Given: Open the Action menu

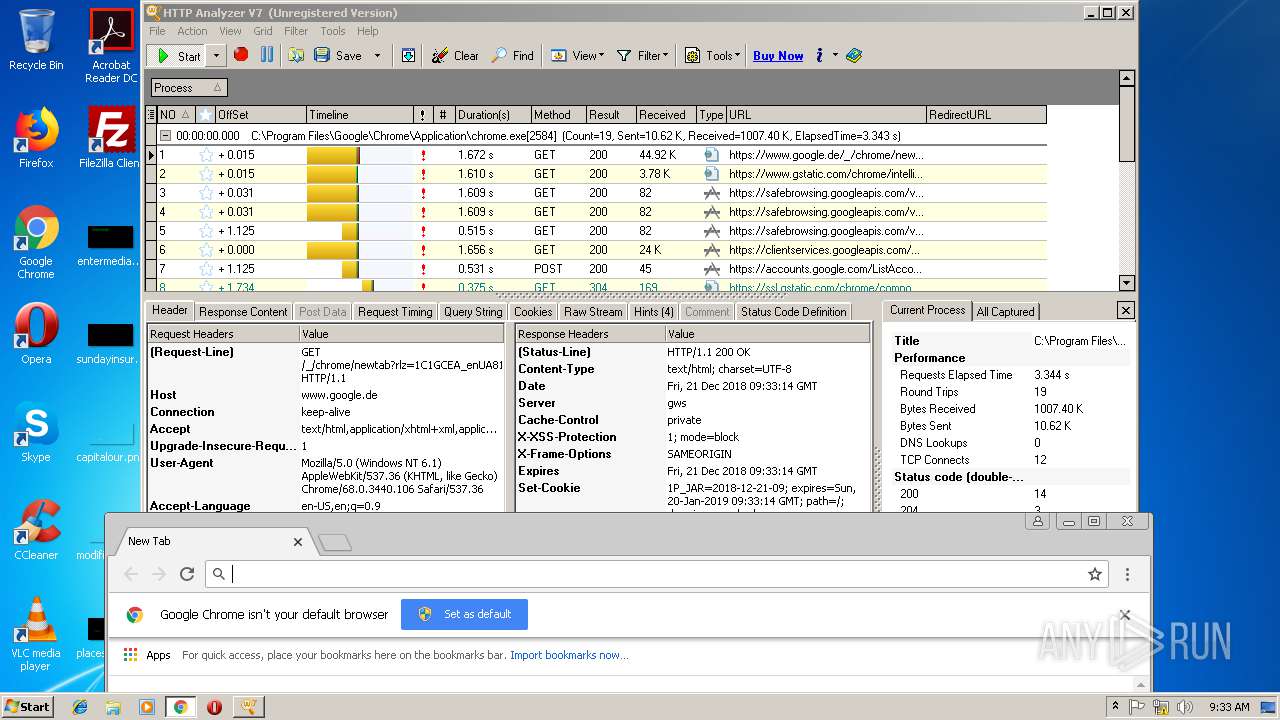Looking at the screenshot, I should tap(192, 31).
